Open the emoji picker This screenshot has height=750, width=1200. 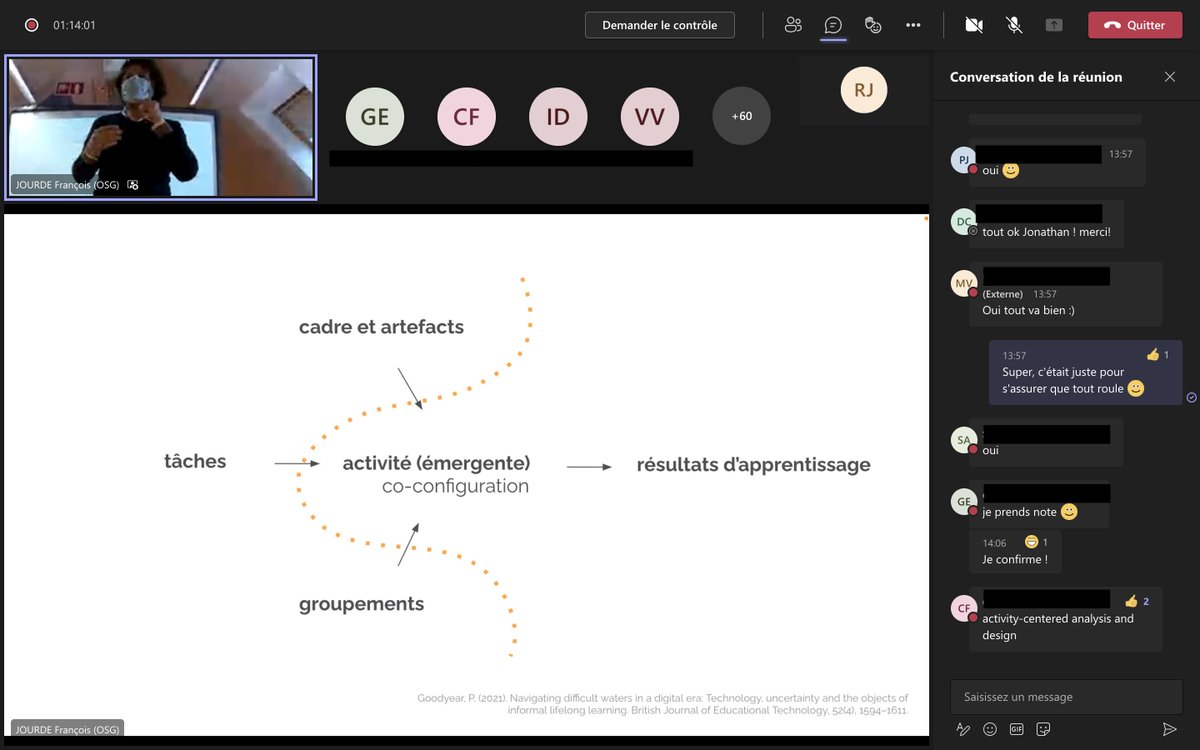tap(990, 729)
